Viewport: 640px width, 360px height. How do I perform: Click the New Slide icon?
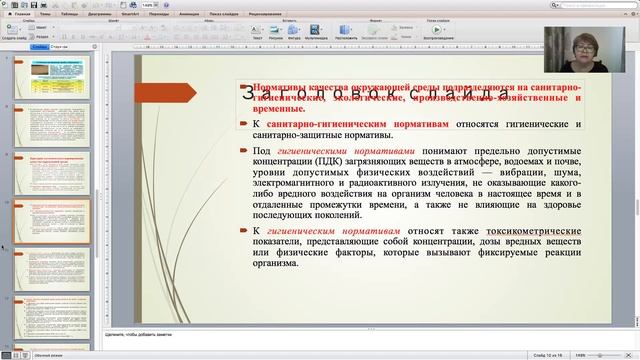point(11,29)
